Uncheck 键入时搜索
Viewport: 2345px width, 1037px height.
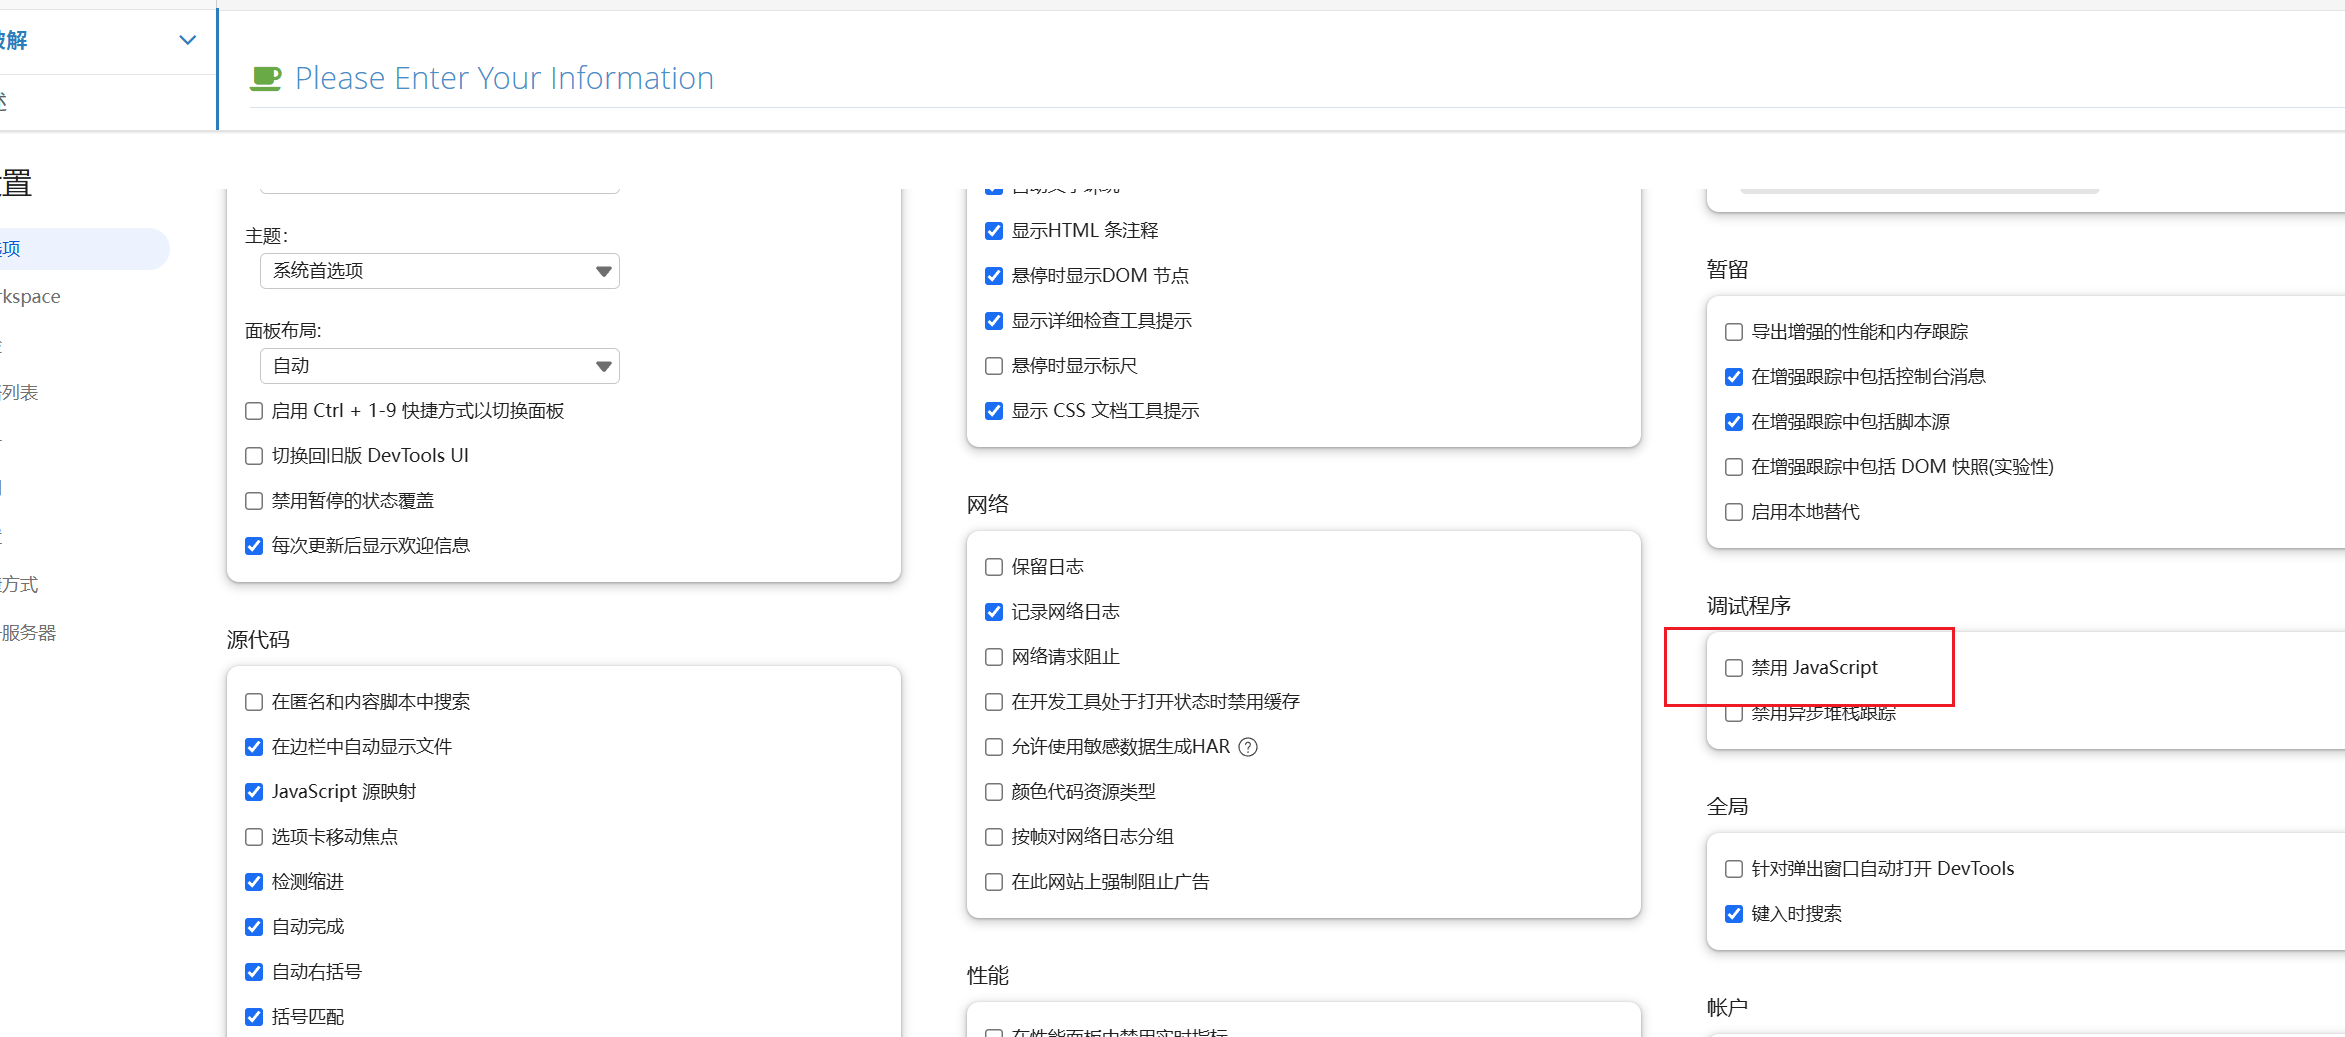(1734, 914)
